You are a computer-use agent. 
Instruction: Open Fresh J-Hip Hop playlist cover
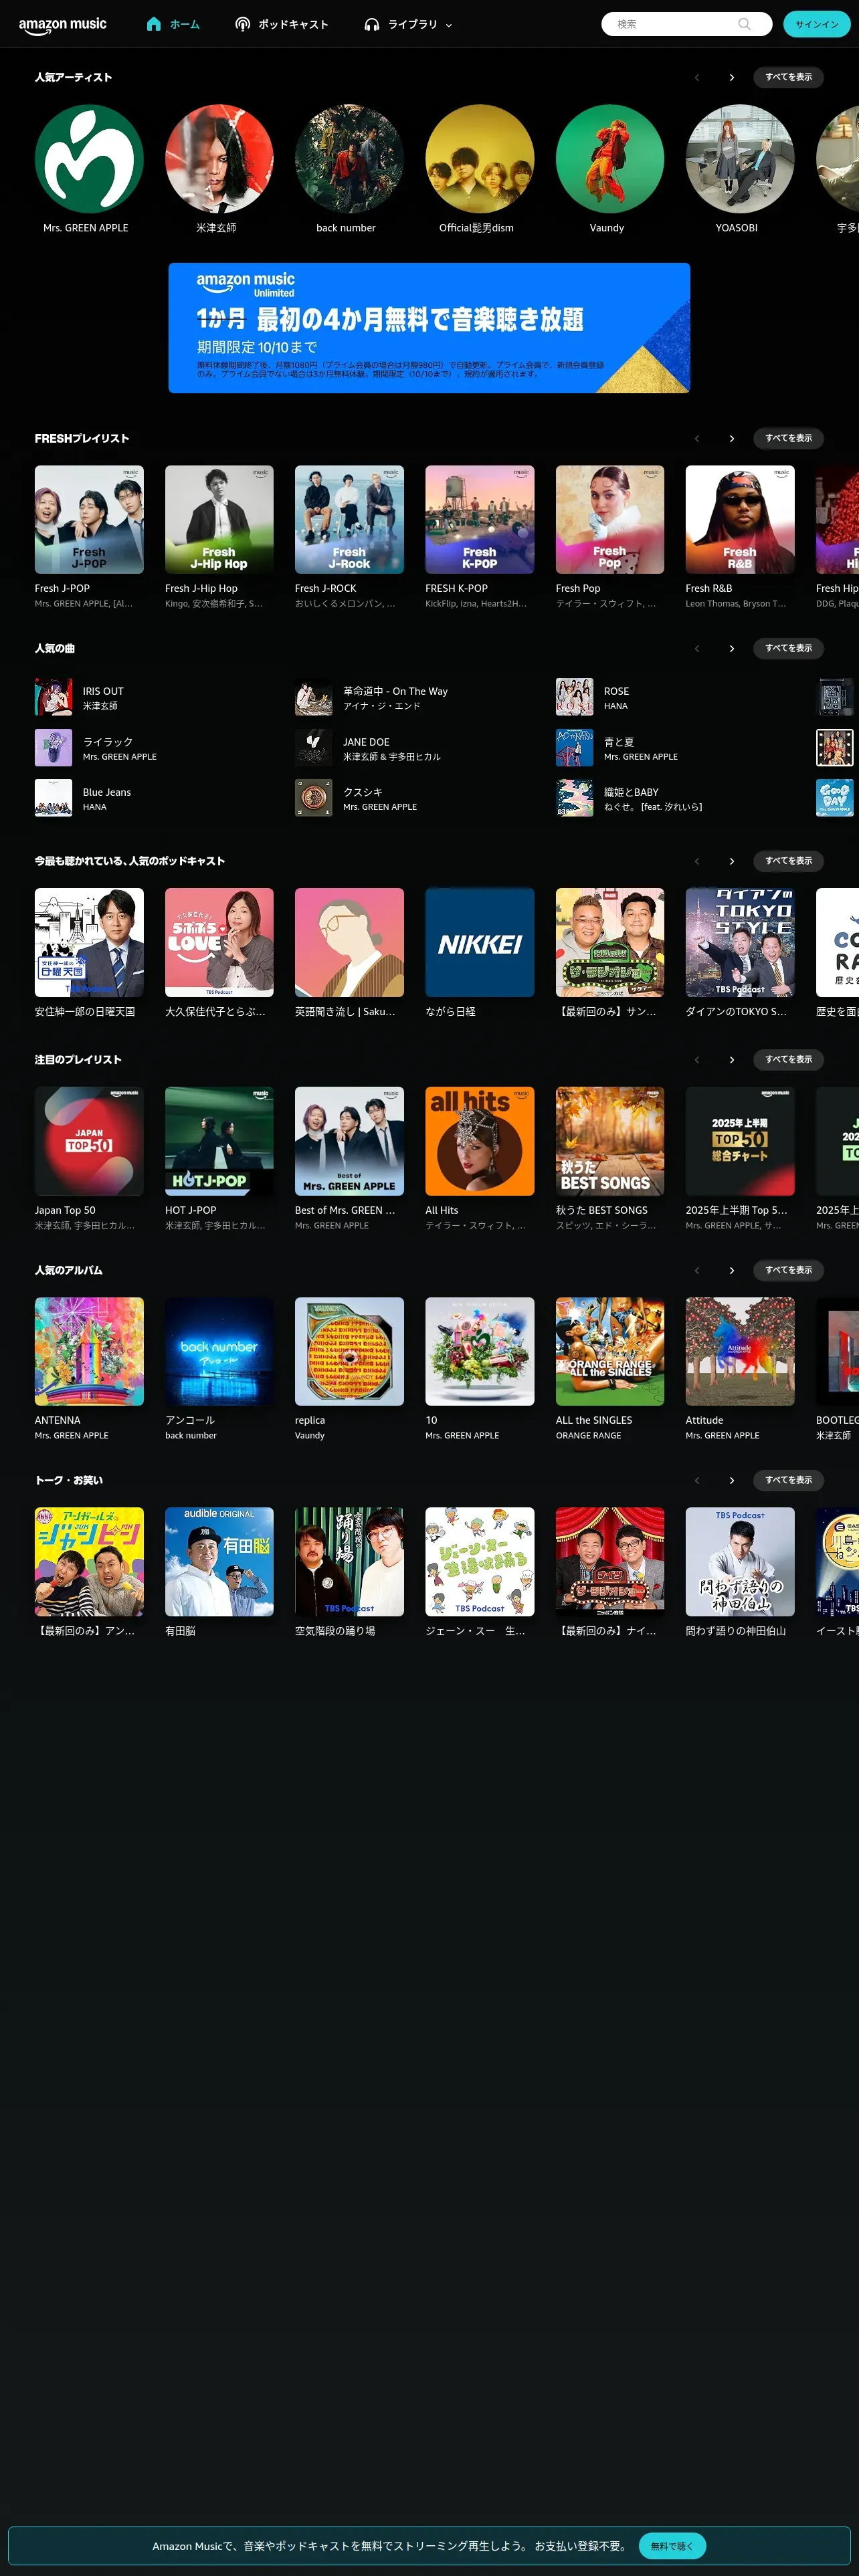(x=219, y=520)
